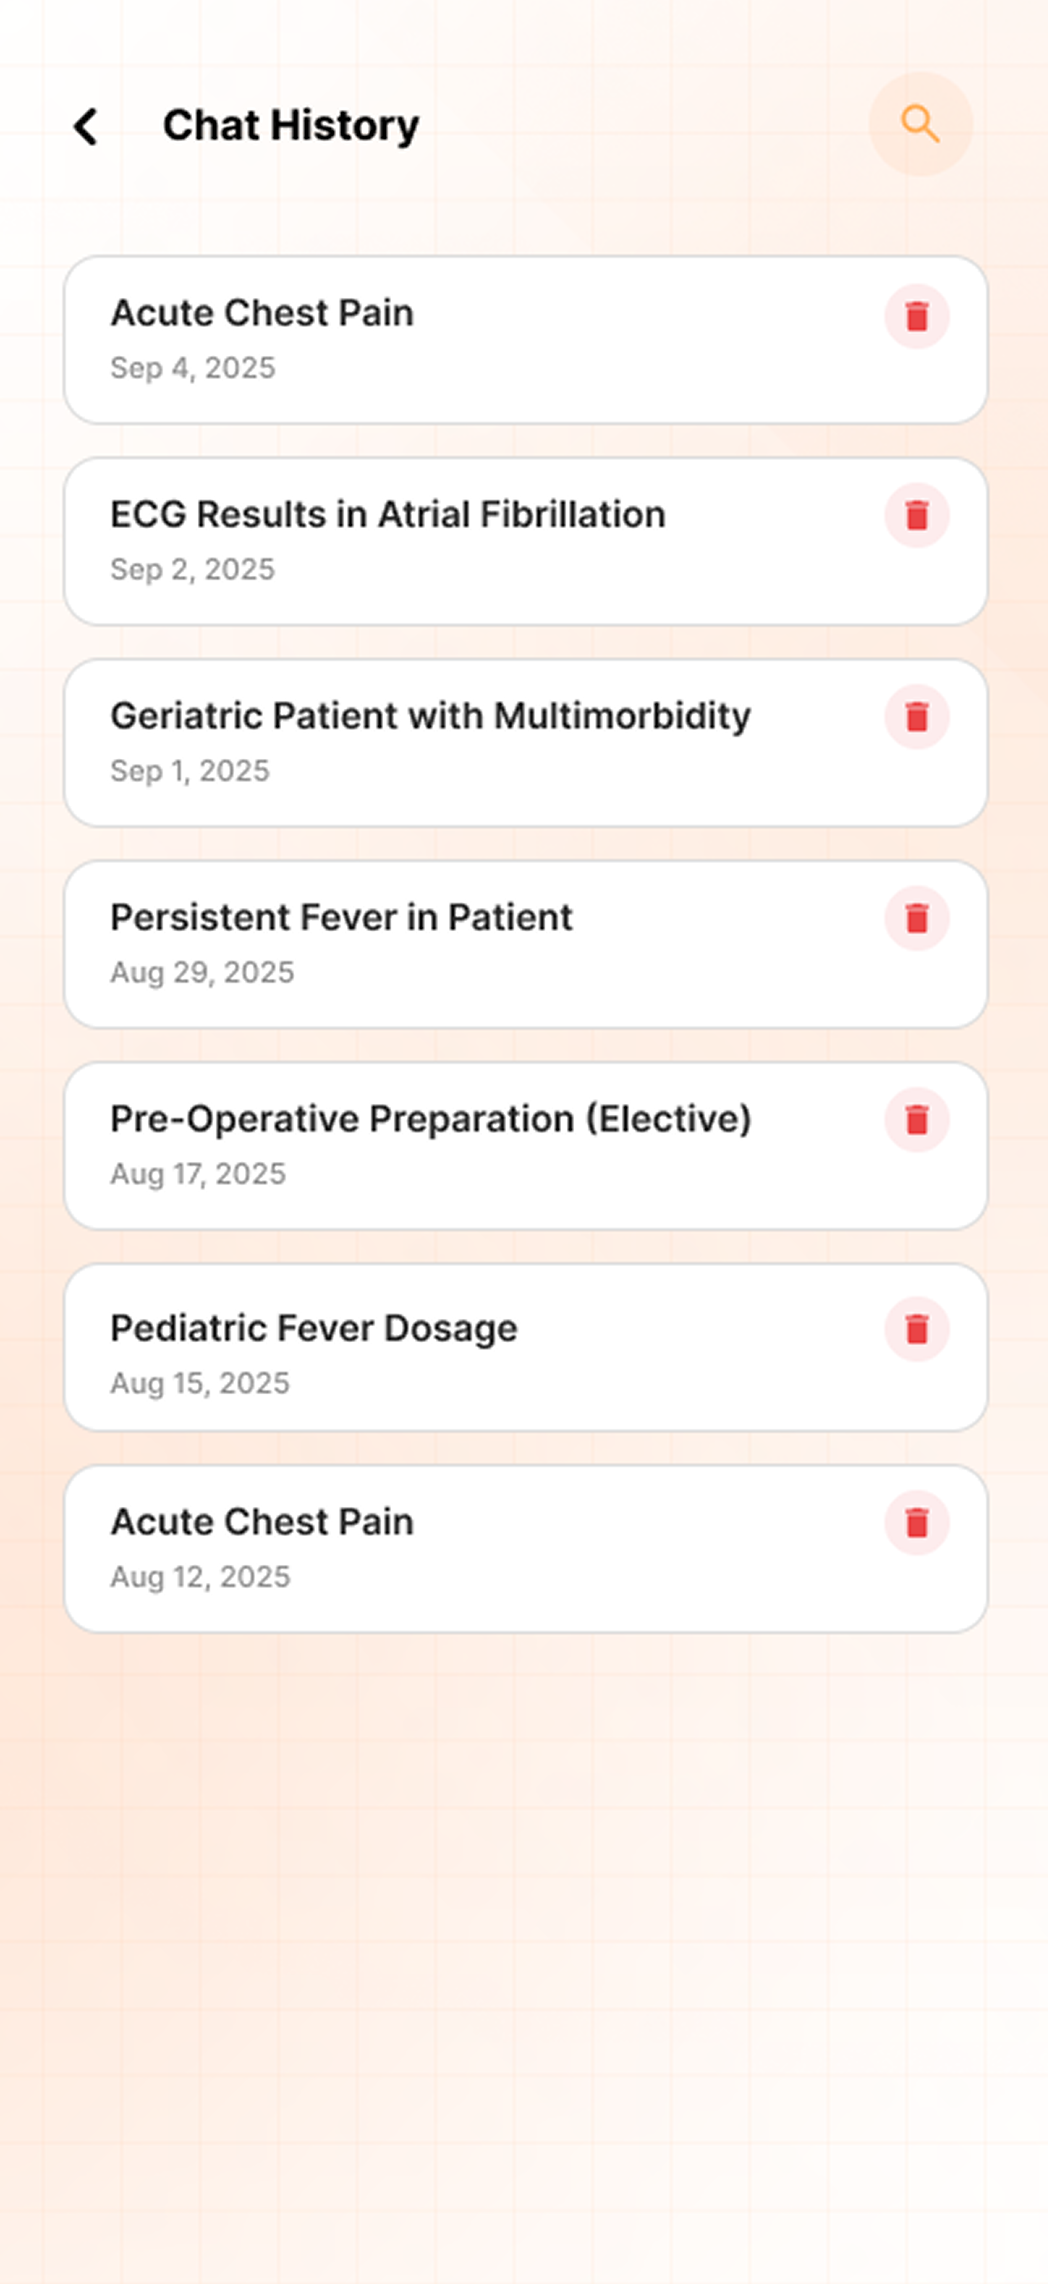This screenshot has width=1048, height=2284.
Task: Open the Acute Chest Pain chat from Sep 4
Action: pos(262,314)
